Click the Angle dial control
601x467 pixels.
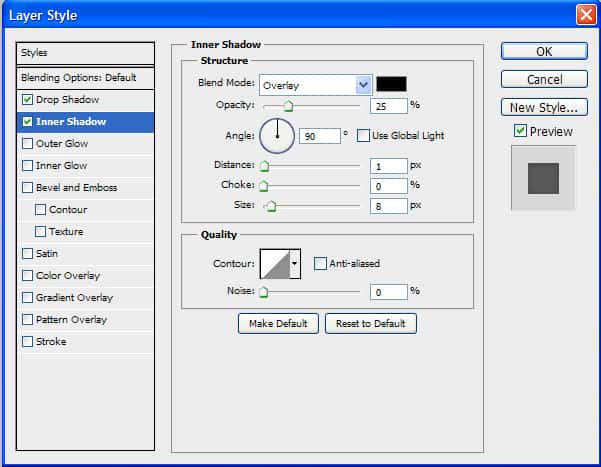pyautogui.click(x=277, y=133)
